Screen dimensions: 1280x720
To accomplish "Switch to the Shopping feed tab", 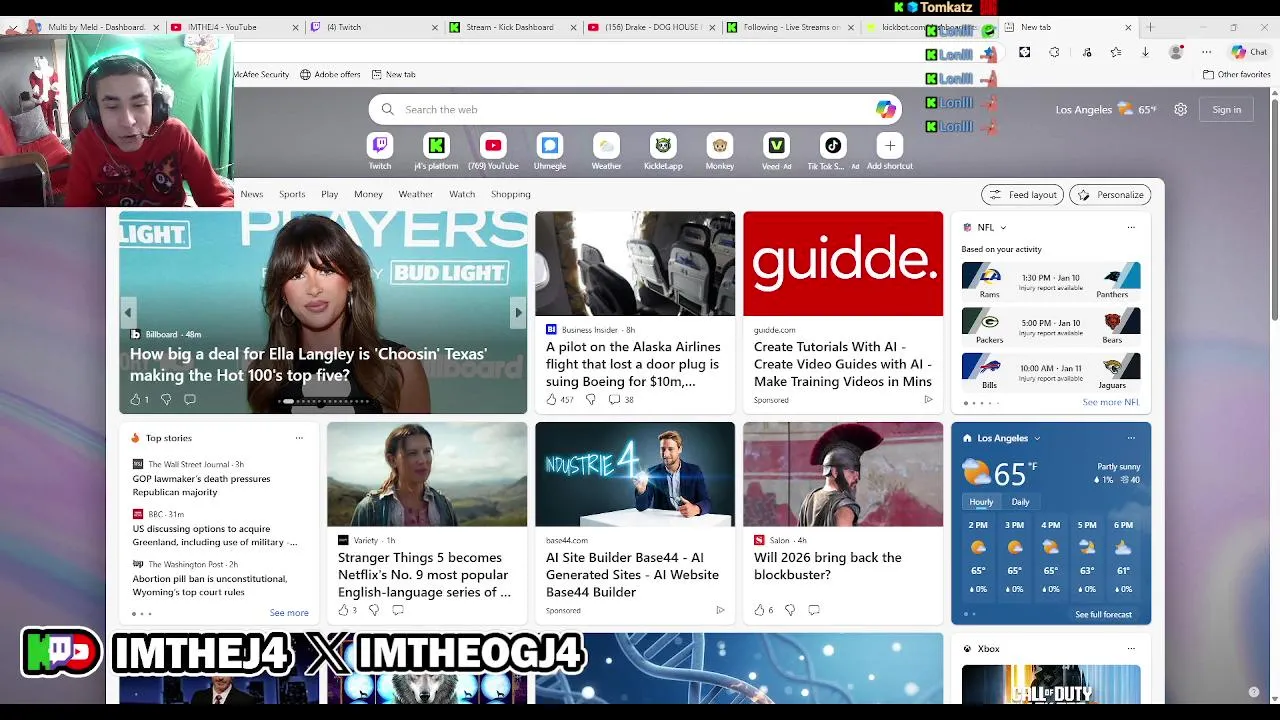I will click(x=511, y=194).
